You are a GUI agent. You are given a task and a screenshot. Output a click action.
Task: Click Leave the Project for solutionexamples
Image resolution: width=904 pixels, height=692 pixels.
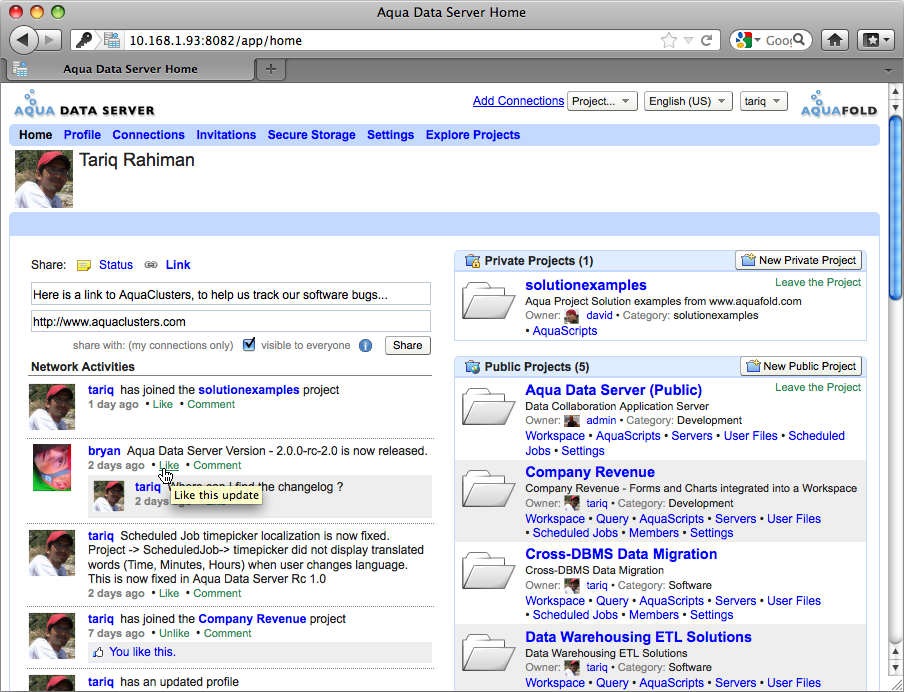[818, 282]
